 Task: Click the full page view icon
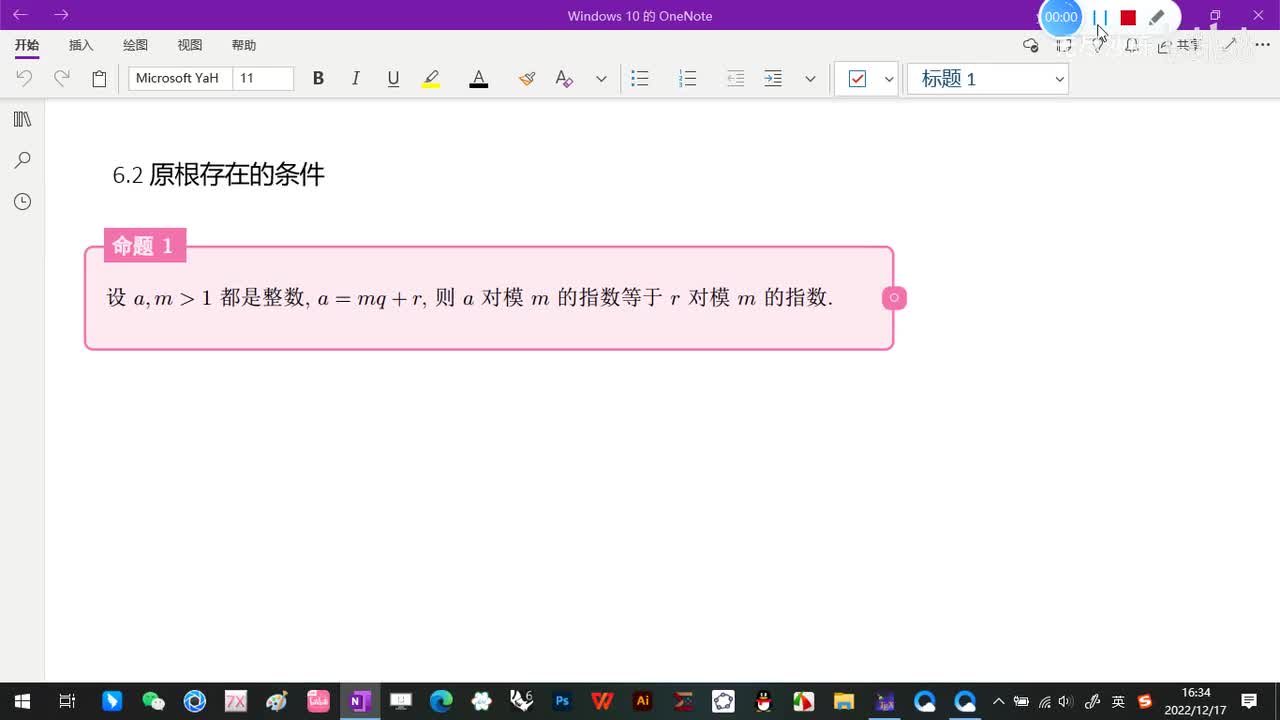click(x=1064, y=45)
